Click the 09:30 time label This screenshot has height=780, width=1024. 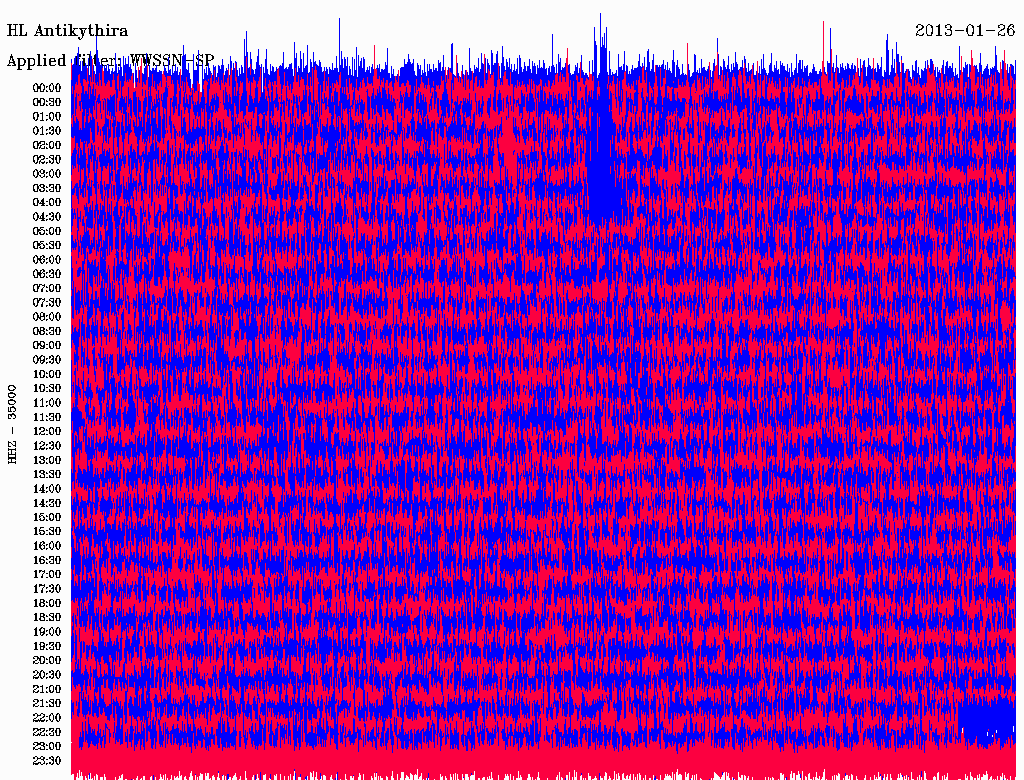47,360
